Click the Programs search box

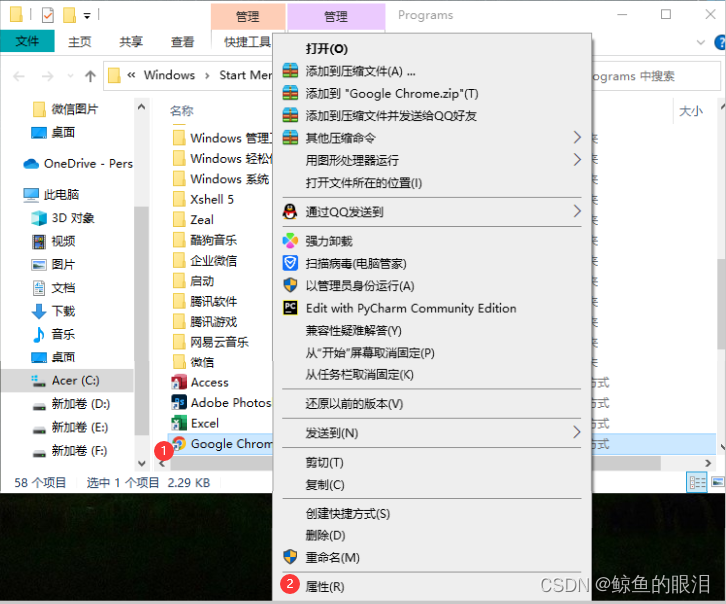(x=655, y=76)
